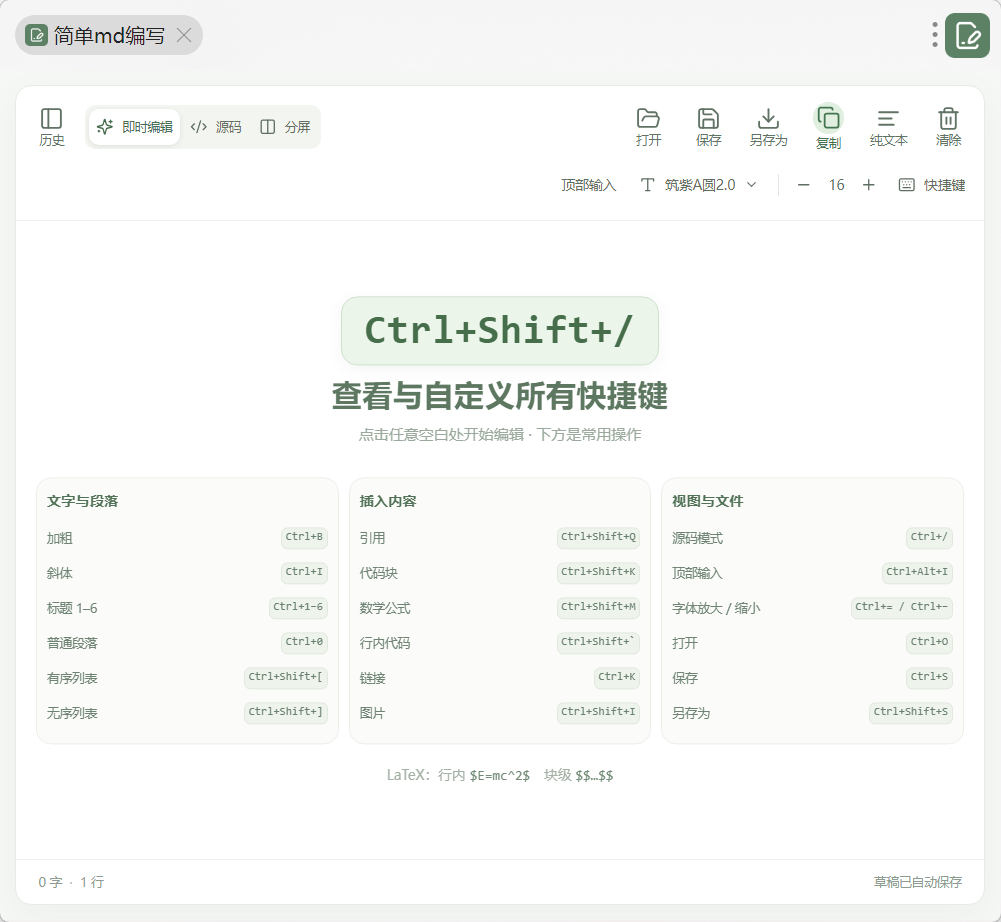Click the 引用 Ctrl+Shift+Q row
This screenshot has width=1001, height=922.
[500, 538]
